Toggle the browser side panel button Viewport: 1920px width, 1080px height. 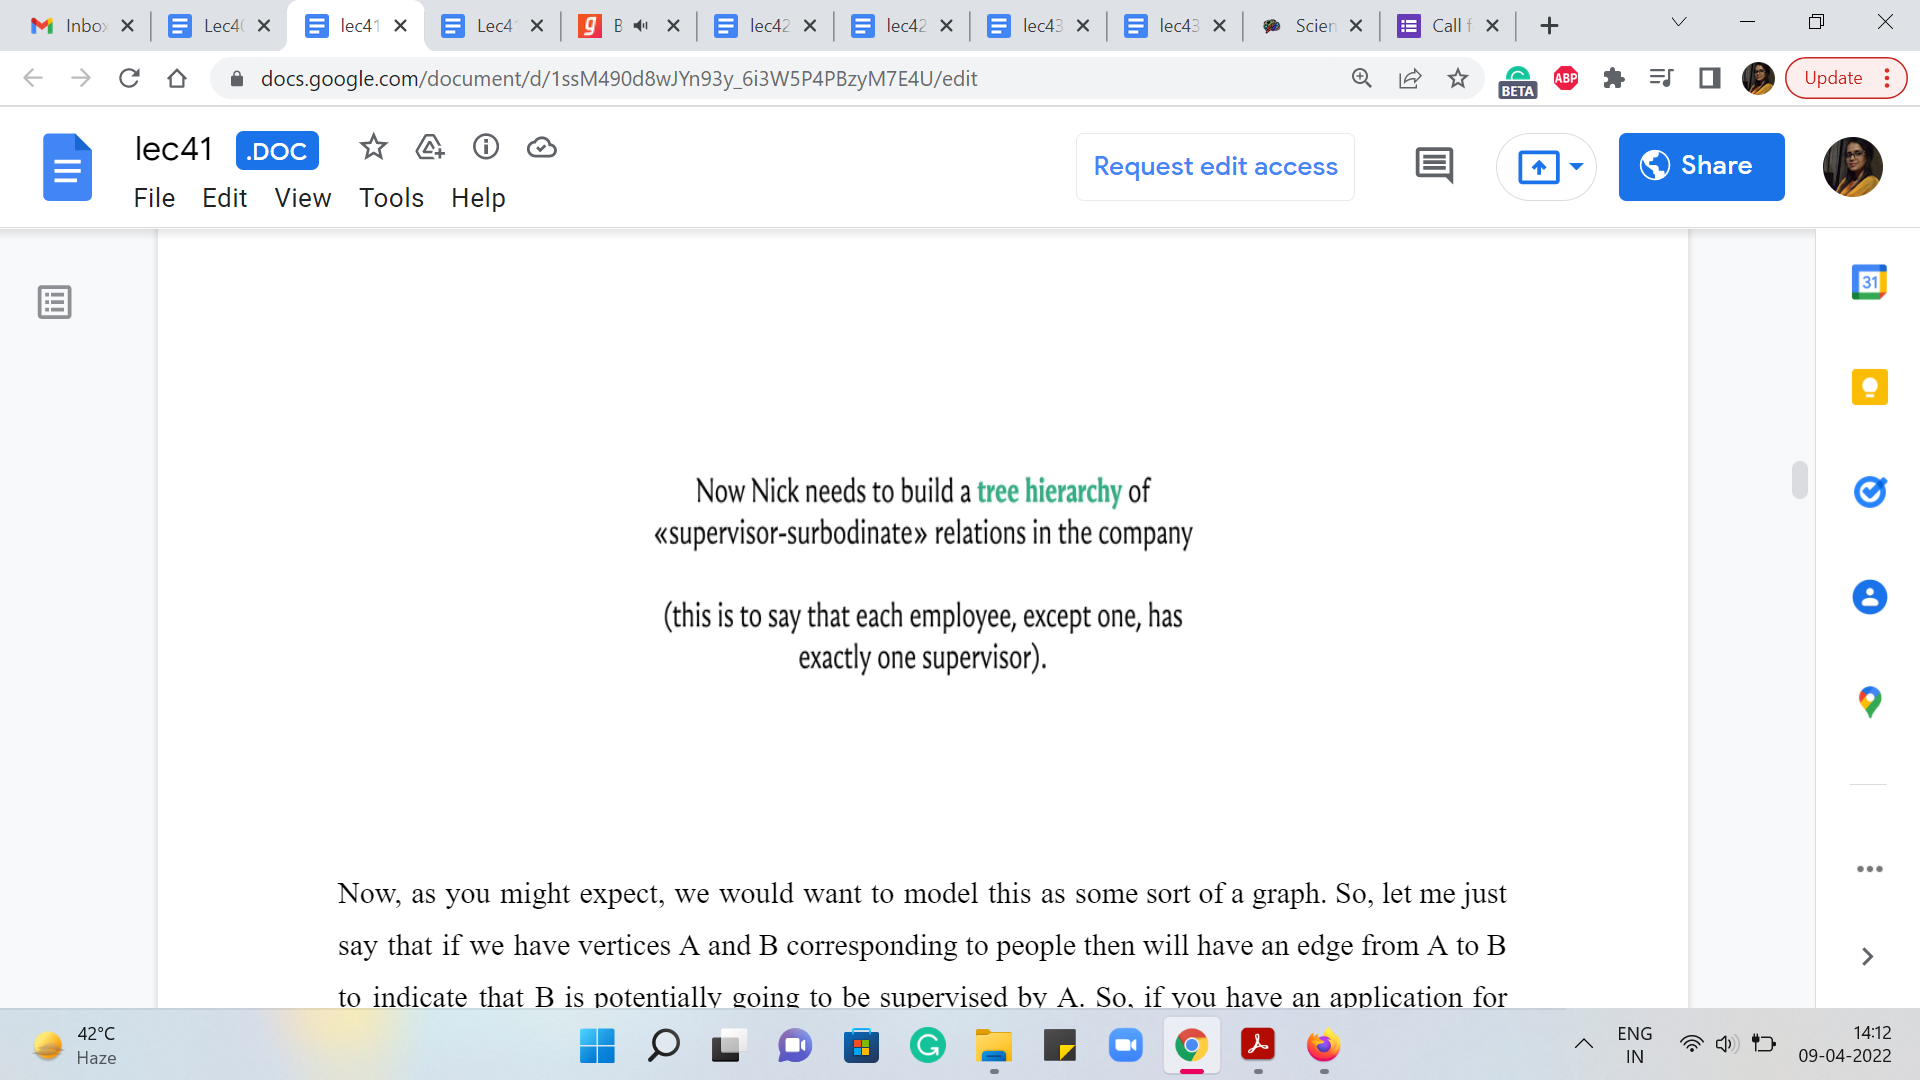coord(1709,78)
